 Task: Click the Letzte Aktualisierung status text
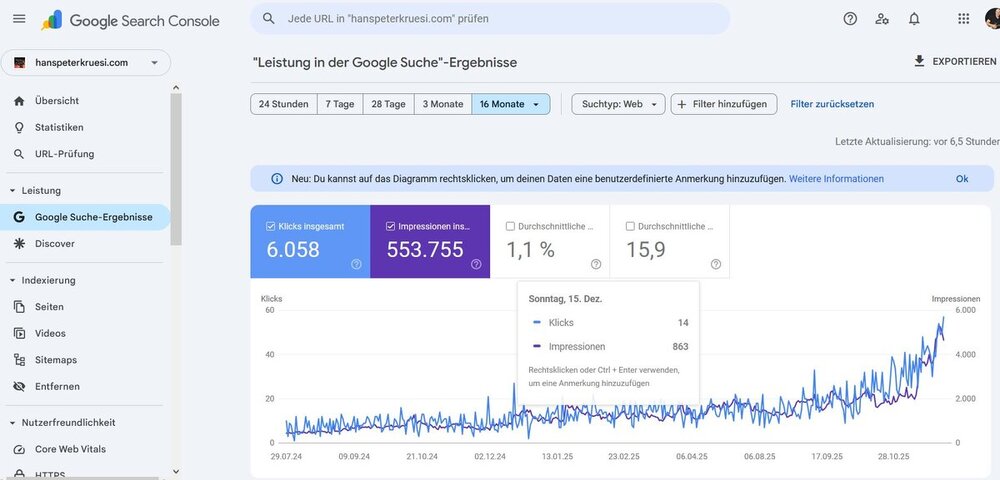[917, 142]
